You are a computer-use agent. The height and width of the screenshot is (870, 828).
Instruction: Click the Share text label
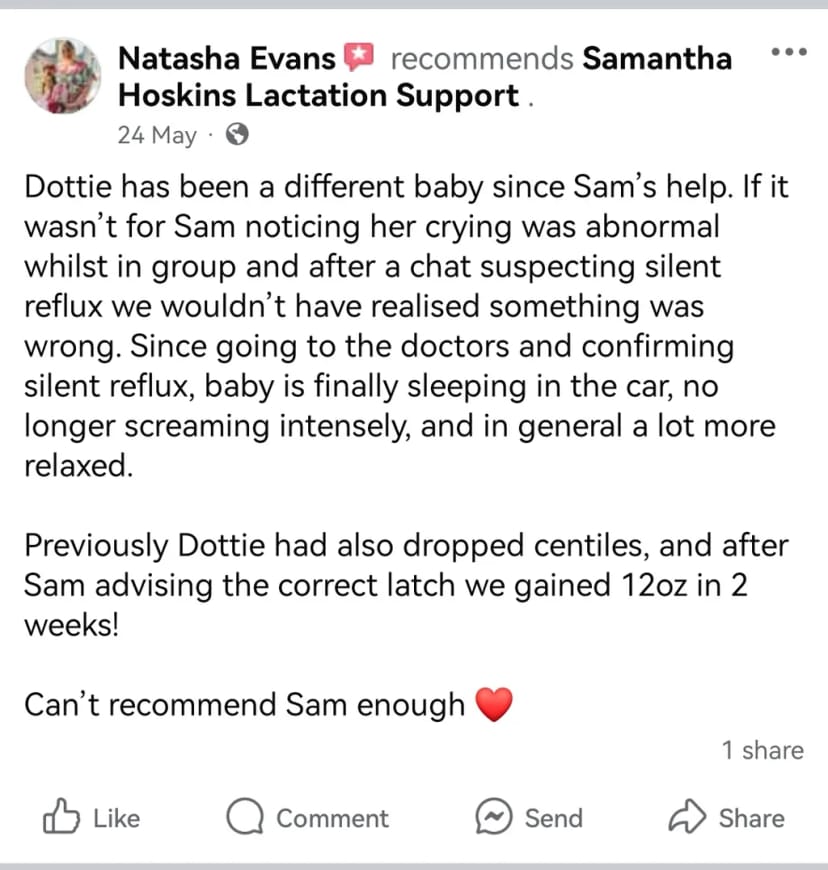(752, 818)
